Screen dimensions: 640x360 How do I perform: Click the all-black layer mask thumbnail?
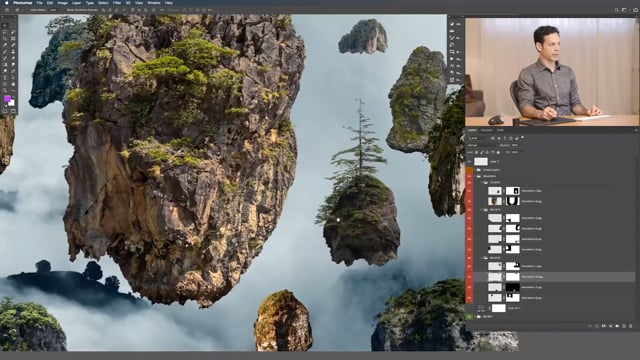pyautogui.click(x=513, y=287)
